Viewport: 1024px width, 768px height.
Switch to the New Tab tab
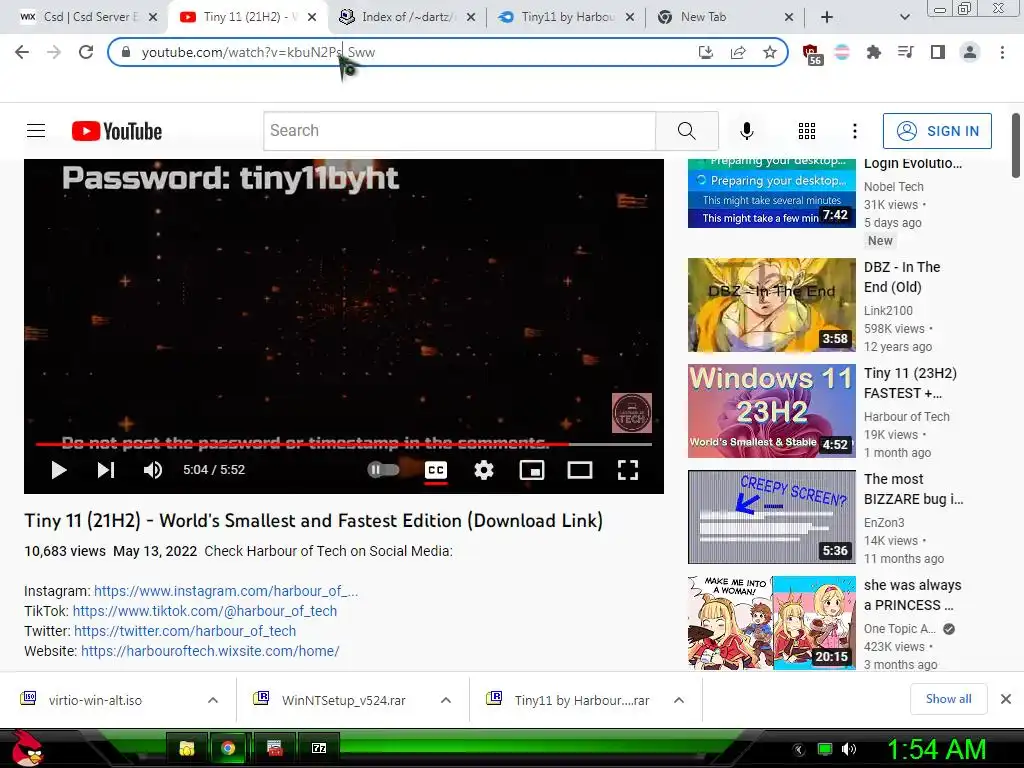click(x=724, y=17)
